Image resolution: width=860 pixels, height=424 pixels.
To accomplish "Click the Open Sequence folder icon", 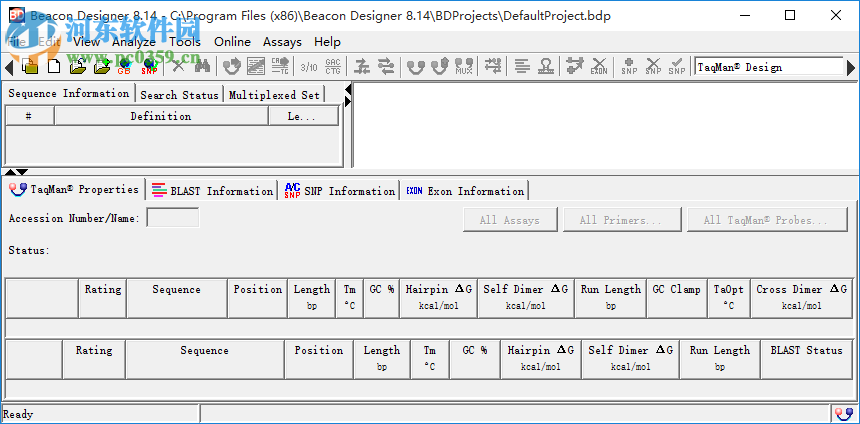I will click(x=78, y=67).
